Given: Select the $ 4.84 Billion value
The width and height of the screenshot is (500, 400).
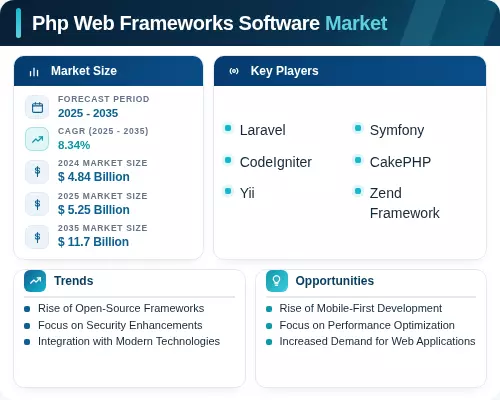Looking at the screenshot, I should point(94,177).
